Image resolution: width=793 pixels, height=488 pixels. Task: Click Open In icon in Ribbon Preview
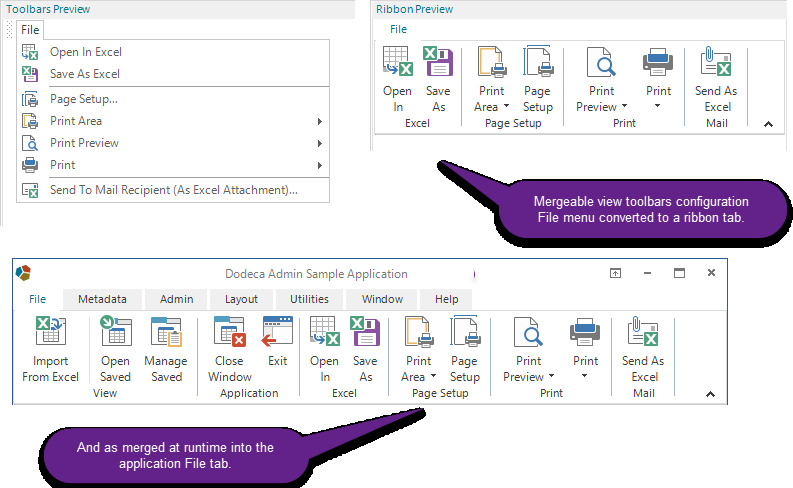(398, 61)
